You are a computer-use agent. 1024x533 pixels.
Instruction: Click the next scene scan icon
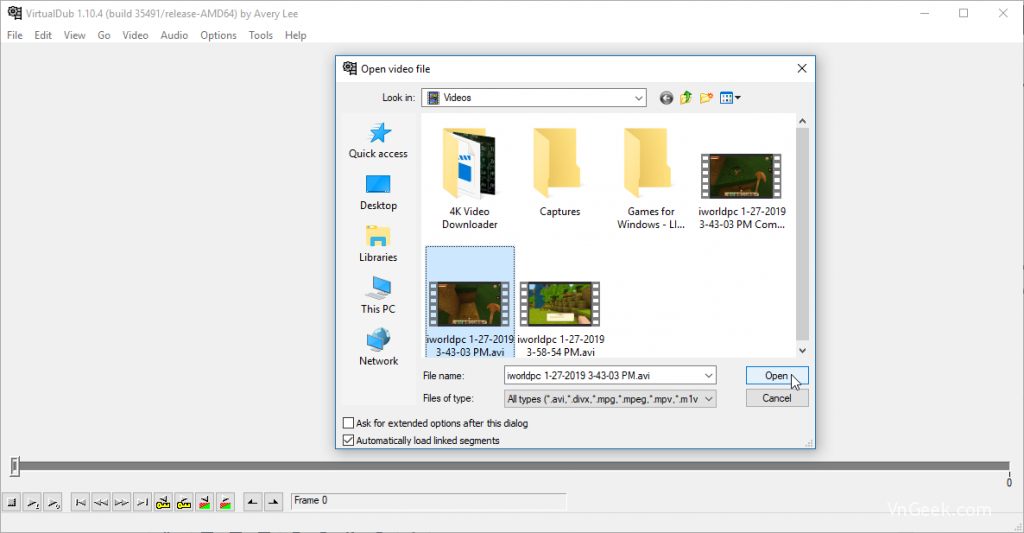click(x=226, y=502)
